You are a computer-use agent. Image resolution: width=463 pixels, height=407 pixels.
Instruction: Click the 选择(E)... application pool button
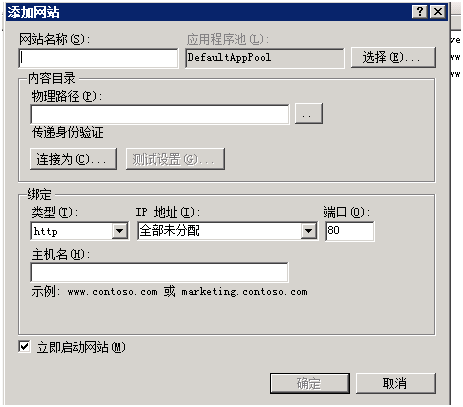[393, 58]
